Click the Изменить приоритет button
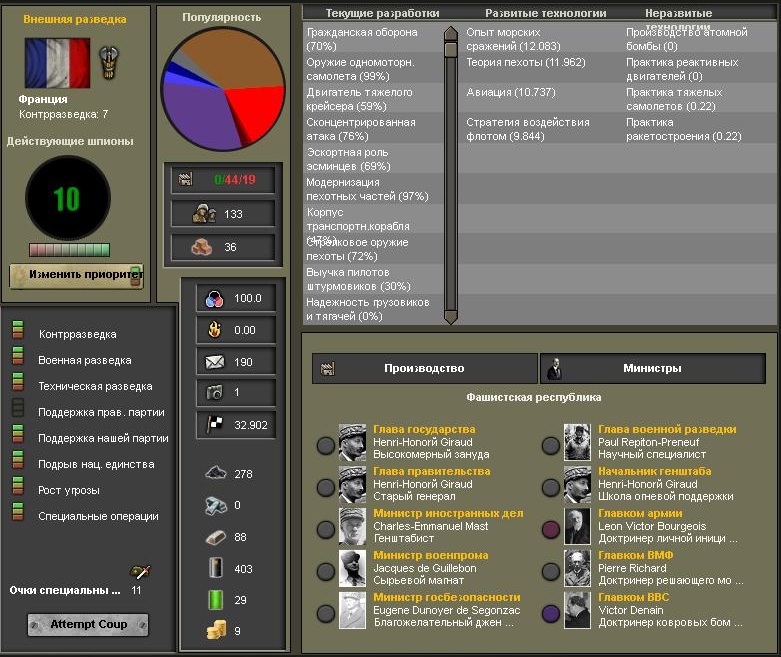 click(77, 274)
